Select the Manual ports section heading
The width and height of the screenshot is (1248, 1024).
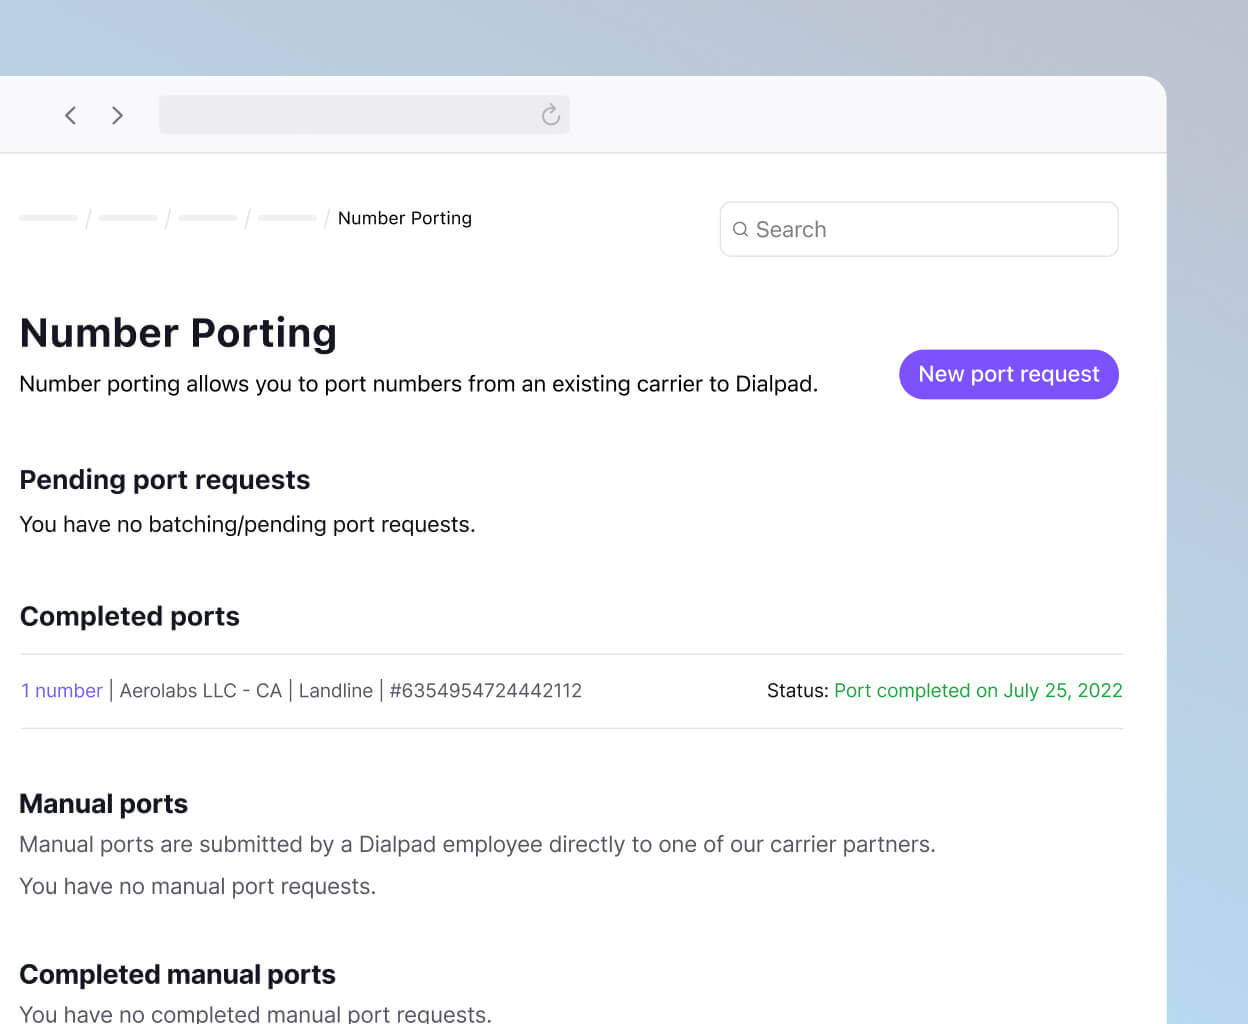click(x=103, y=803)
